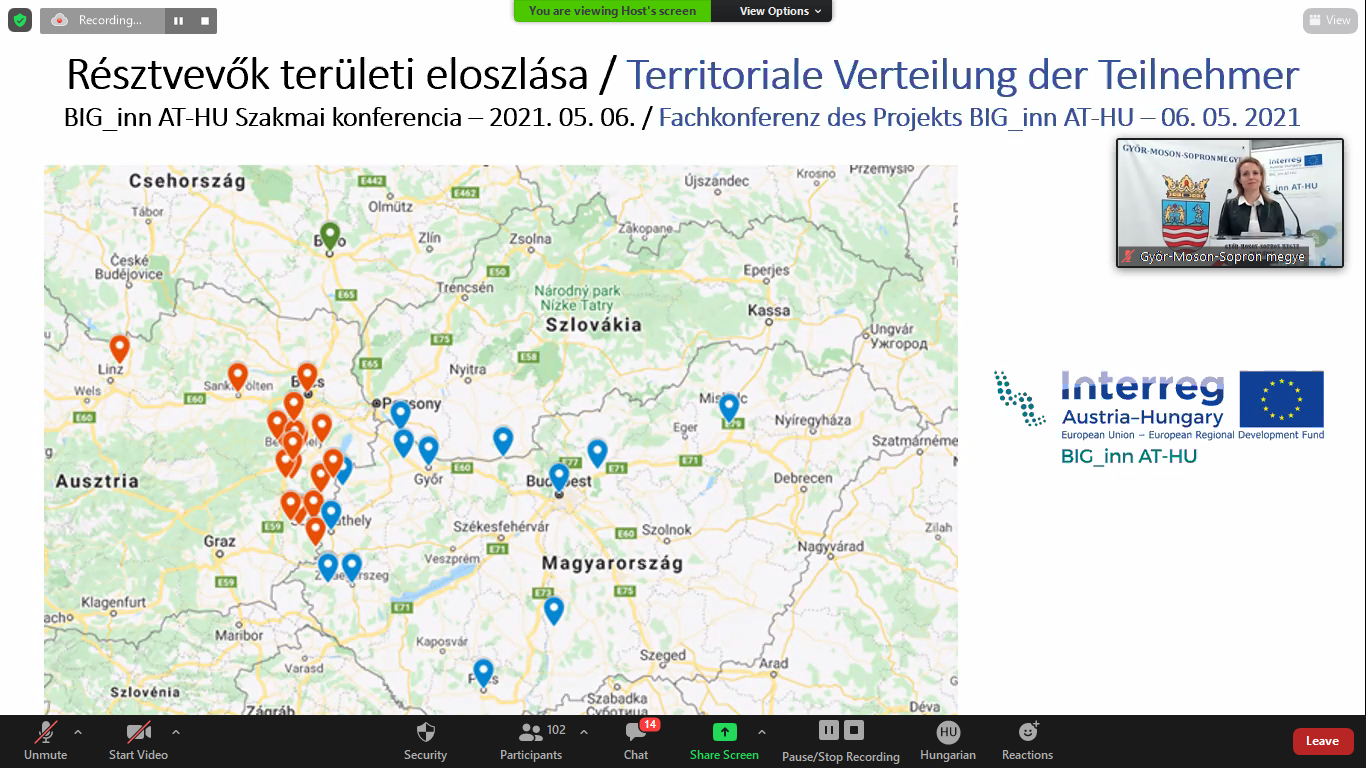Unmute the microphone
This screenshot has width=1366, height=768.
click(x=46, y=741)
